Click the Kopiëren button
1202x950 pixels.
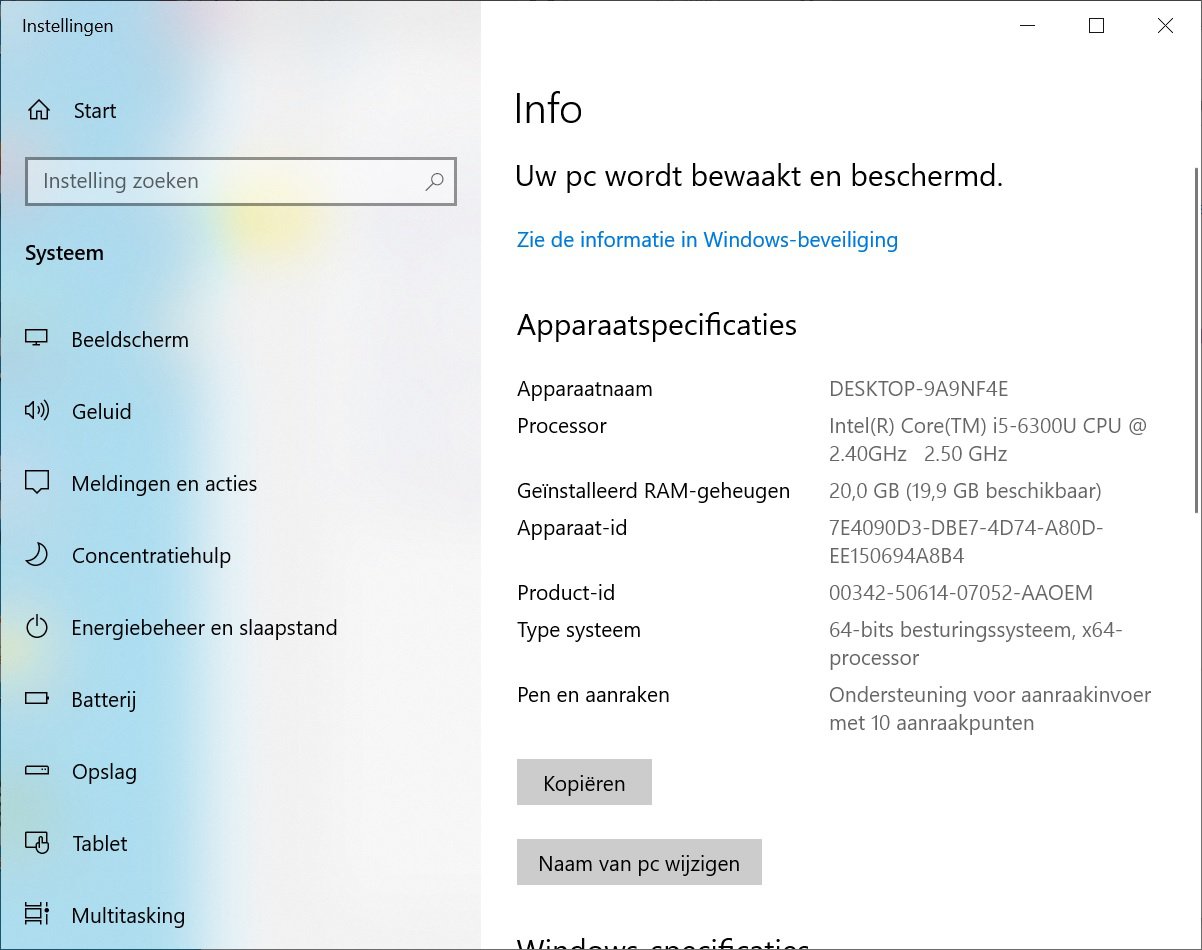pos(584,783)
